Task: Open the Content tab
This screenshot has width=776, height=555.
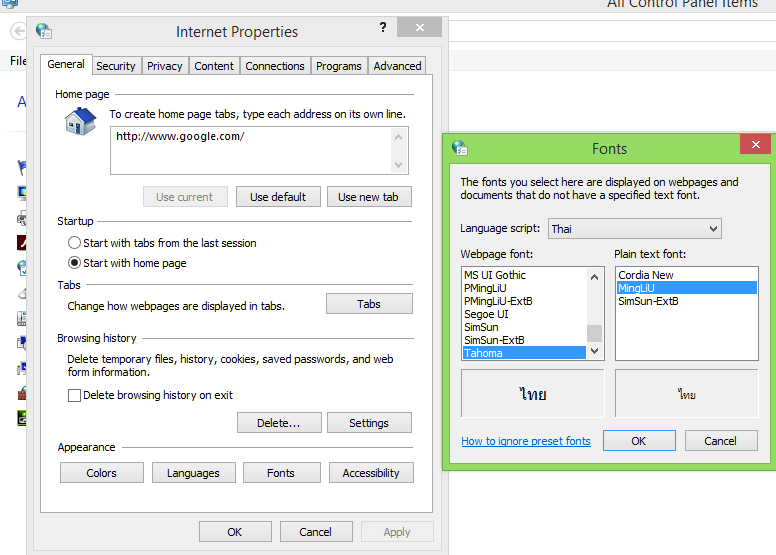Action: (x=214, y=66)
